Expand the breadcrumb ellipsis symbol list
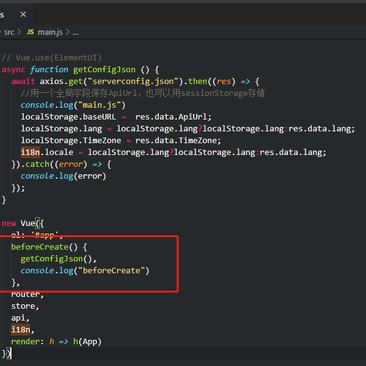Image resolution: width=366 pixels, height=366 pixels. 75,32
